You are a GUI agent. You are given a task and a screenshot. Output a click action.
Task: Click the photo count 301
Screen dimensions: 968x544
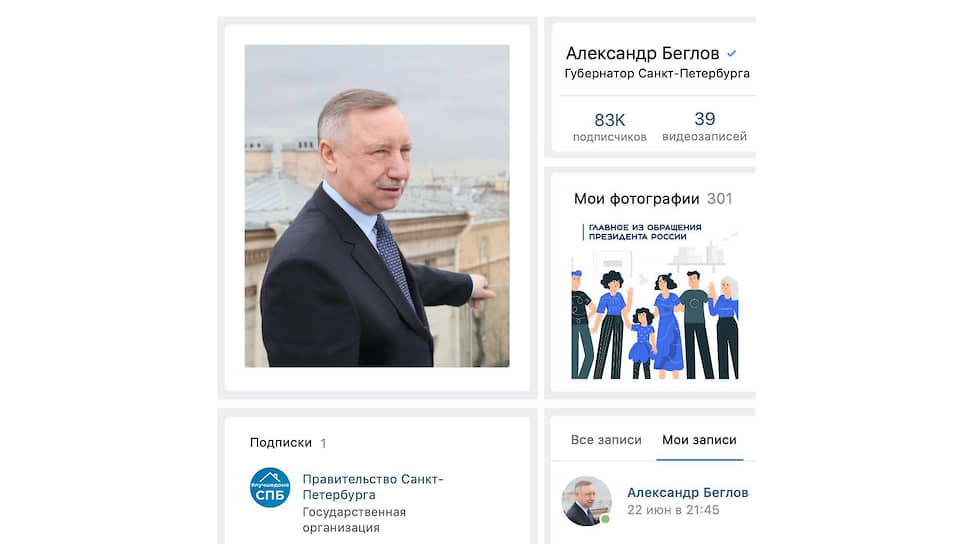coord(719,199)
